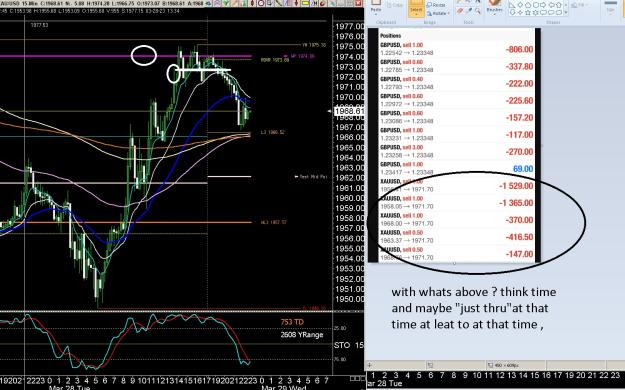This screenshot has height=390, width=625.
Task: Open the Rotate dropdown in Paint
Action: coord(438,13)
